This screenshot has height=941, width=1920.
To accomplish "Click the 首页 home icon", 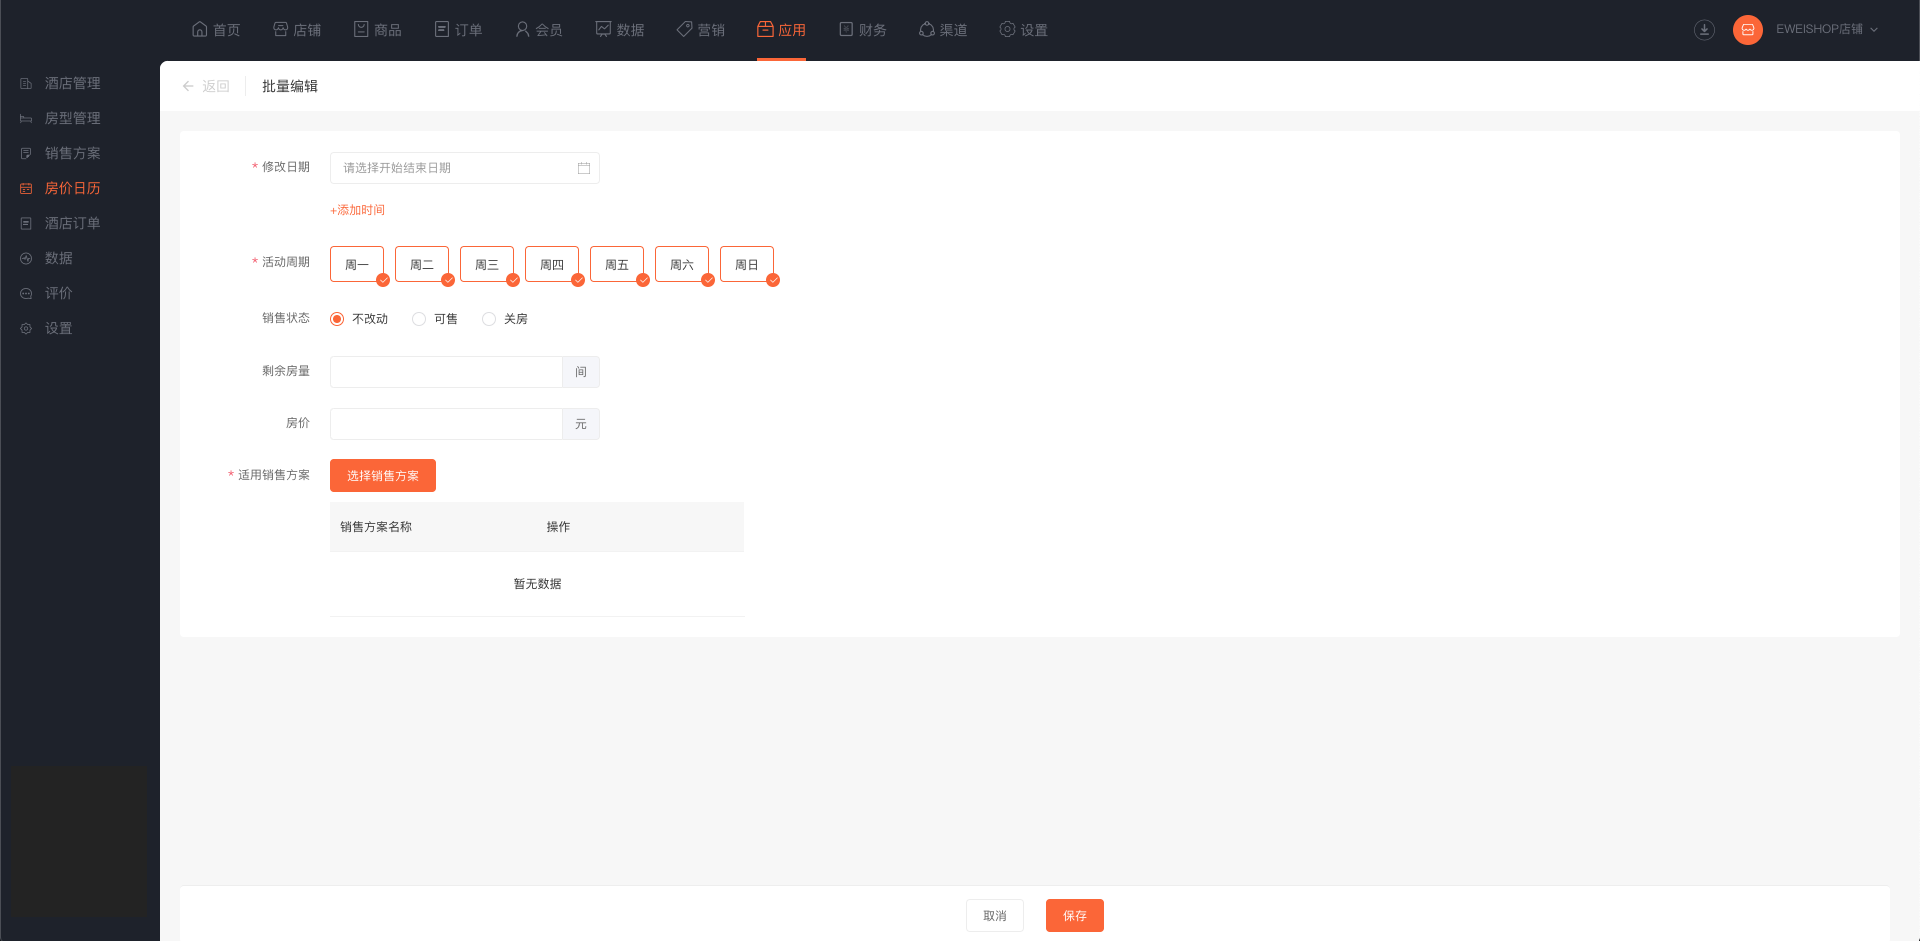I will [x=200, y=29].
